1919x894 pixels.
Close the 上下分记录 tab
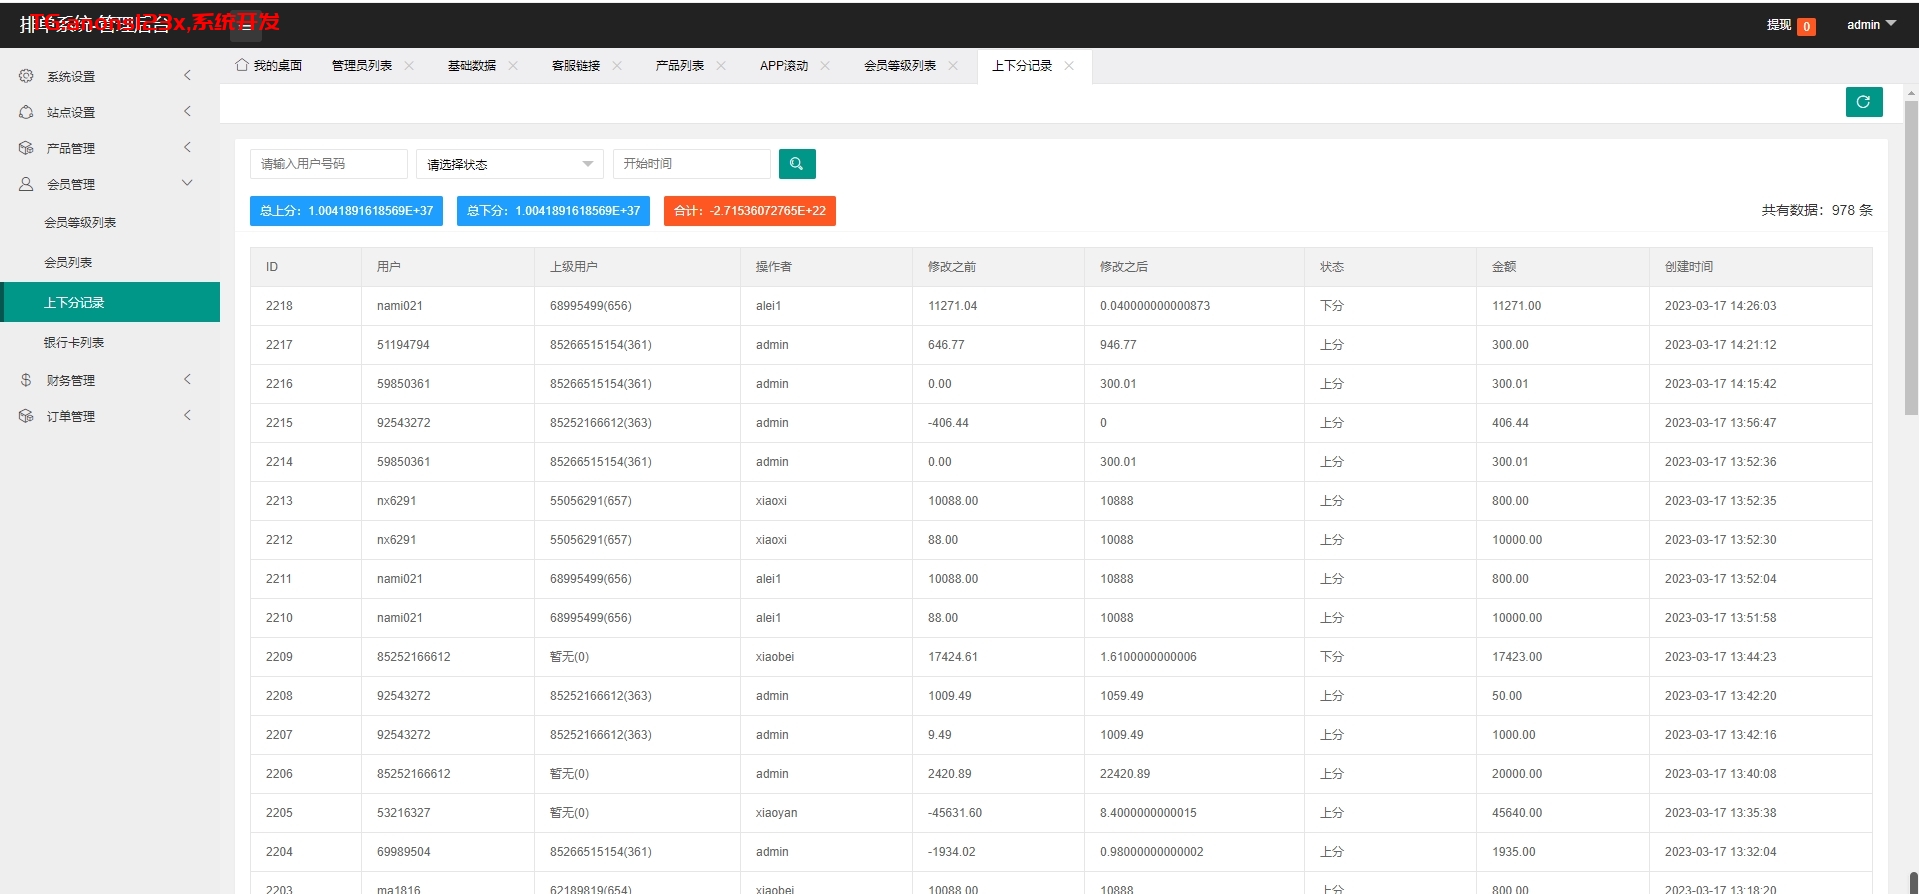click(x=1069, y=66)
